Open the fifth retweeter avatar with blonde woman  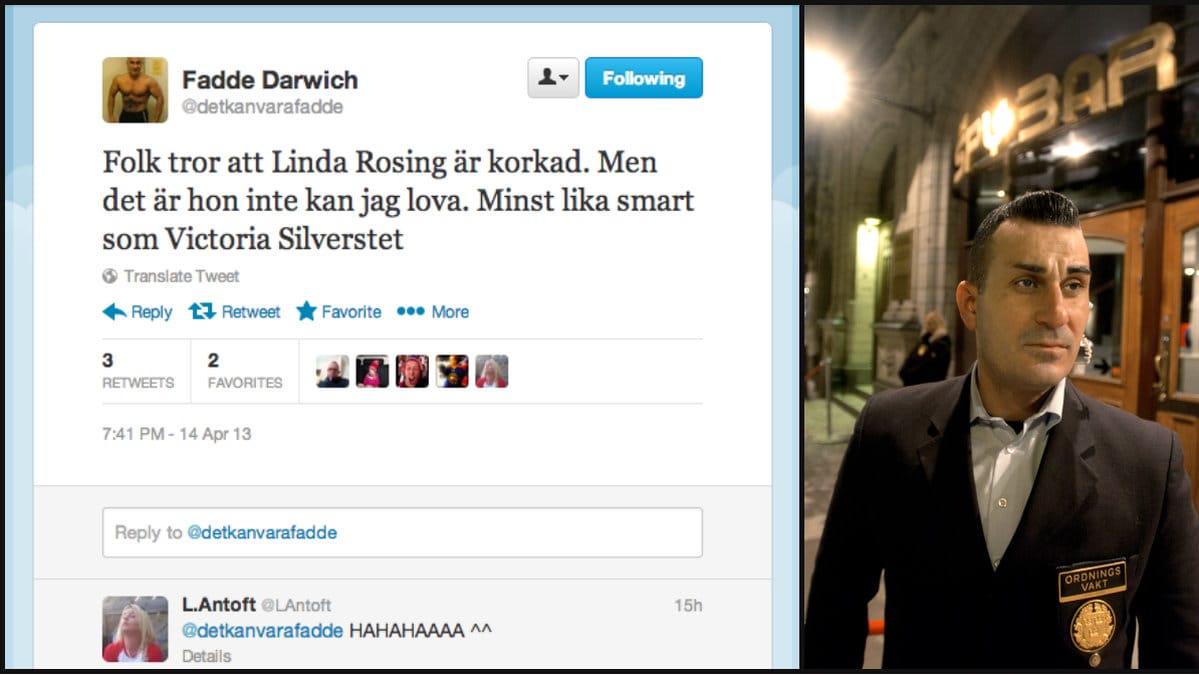[492, 372]
